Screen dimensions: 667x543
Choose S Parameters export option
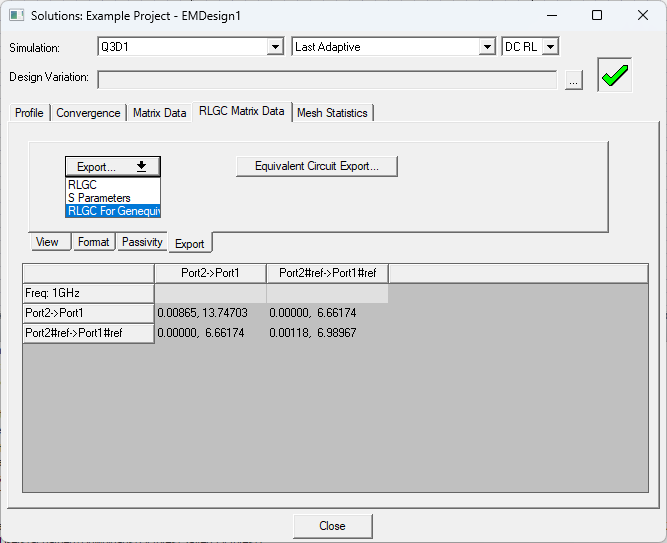[x=99, y=198]
